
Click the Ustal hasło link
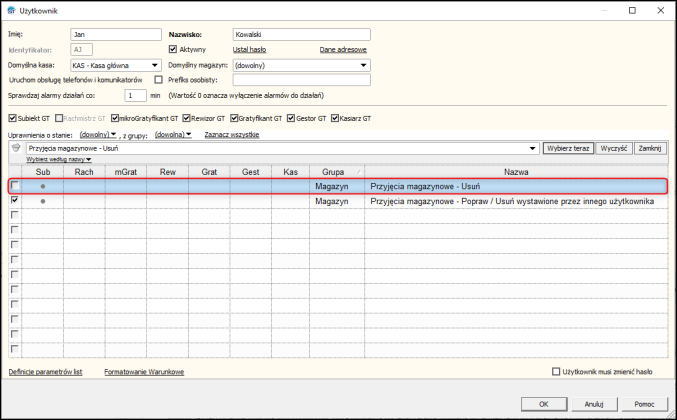point(249,50)
